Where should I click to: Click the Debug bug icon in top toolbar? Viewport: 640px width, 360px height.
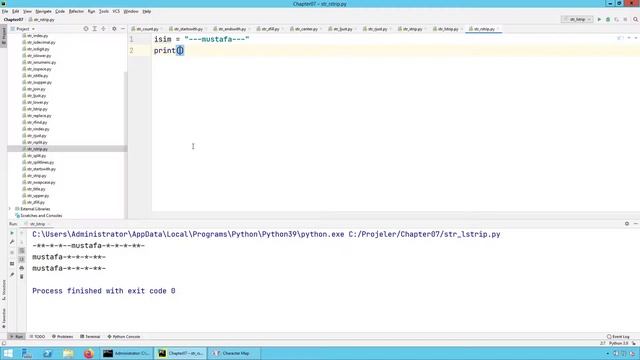(x=608, y=19)
